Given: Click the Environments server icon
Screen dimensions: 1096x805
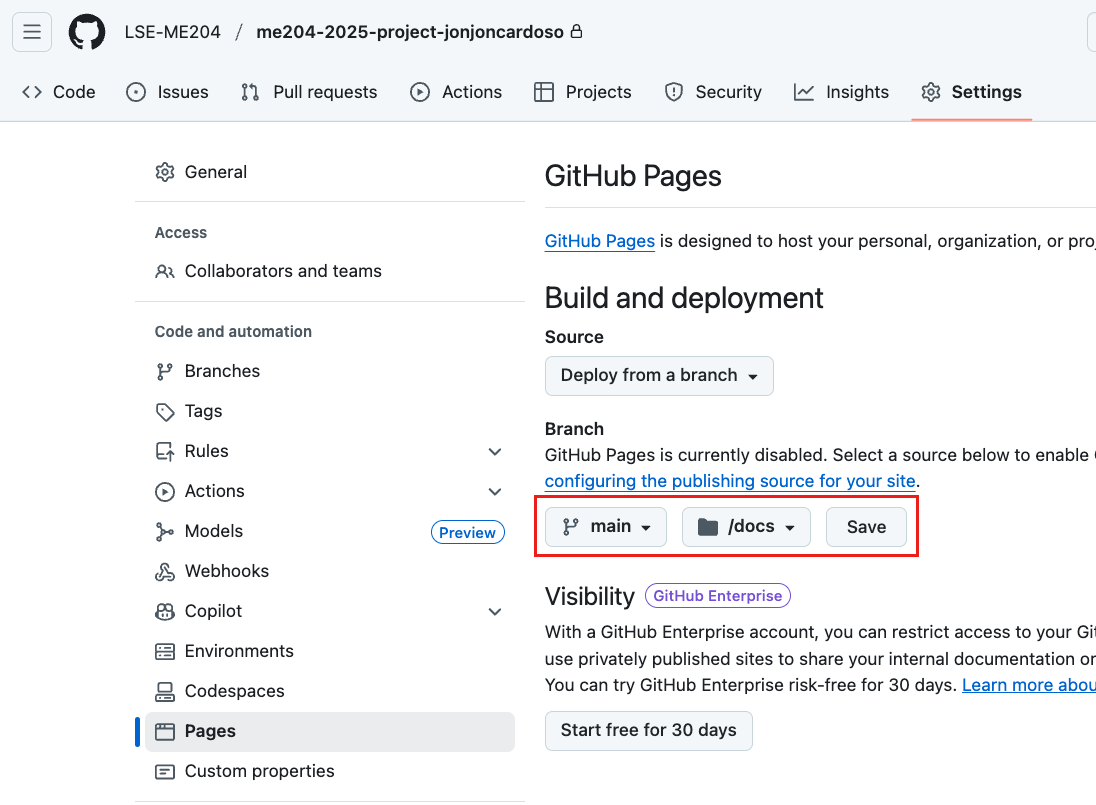Looking at the screenshot, I should pos(165,651).
